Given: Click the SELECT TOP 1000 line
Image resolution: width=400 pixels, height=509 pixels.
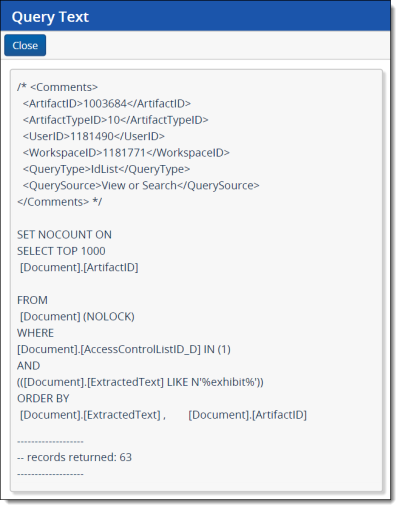Looking at the screenshot, I should pos(61,251).
